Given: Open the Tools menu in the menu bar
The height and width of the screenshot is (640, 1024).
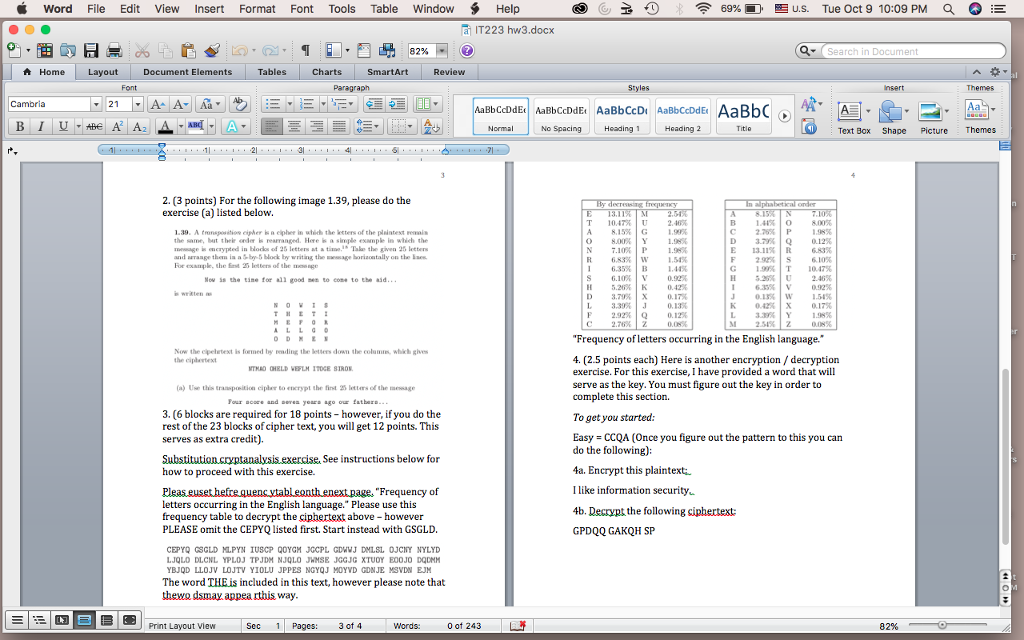Looking at the screenshot, I should pyautogui.click(x=342, y=8).
